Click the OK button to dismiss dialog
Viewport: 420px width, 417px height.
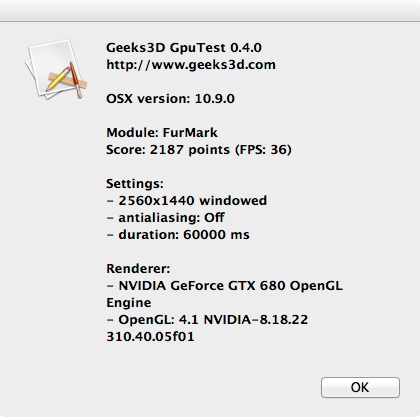pyautogui.click(x=360, y=387)
